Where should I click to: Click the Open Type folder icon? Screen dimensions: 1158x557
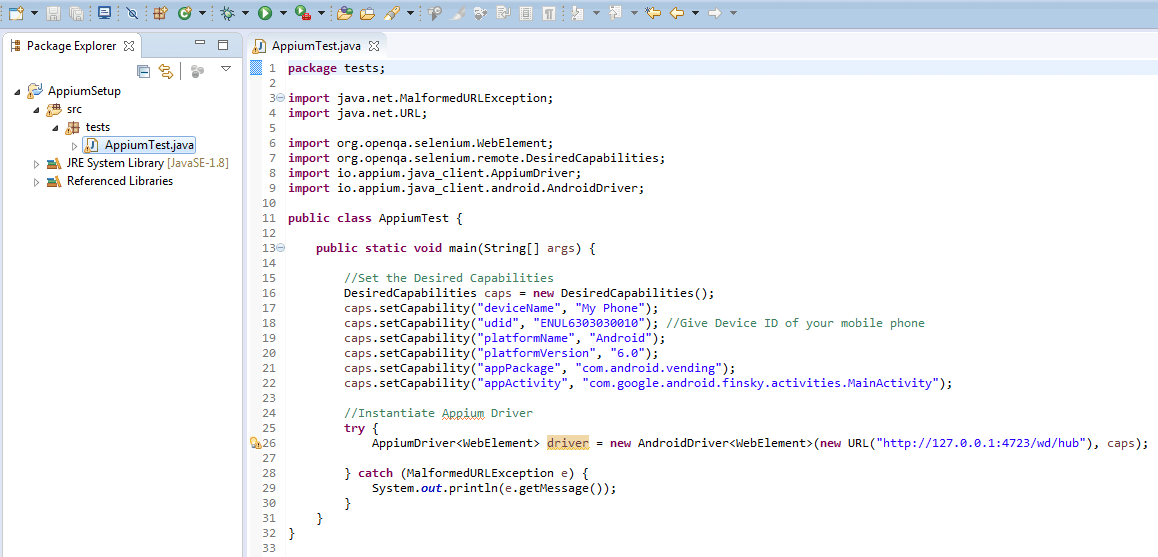(x=343, y=13)
